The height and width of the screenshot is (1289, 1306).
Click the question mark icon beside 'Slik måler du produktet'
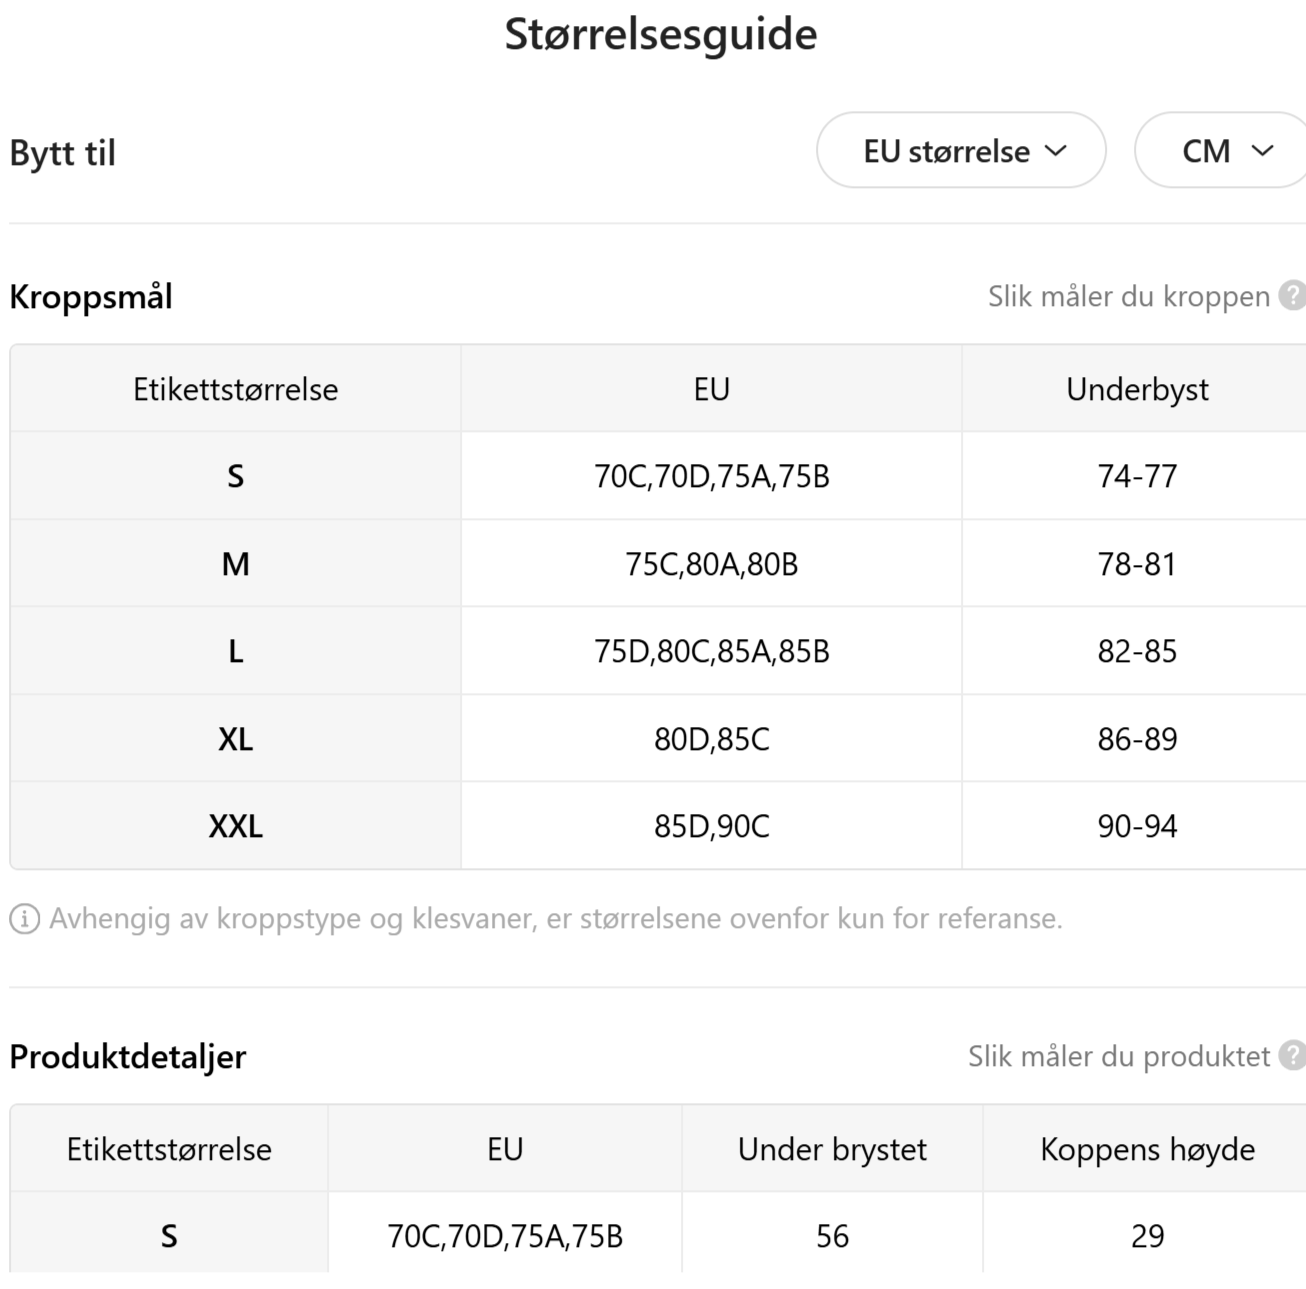click(x=1293, y=1056)
